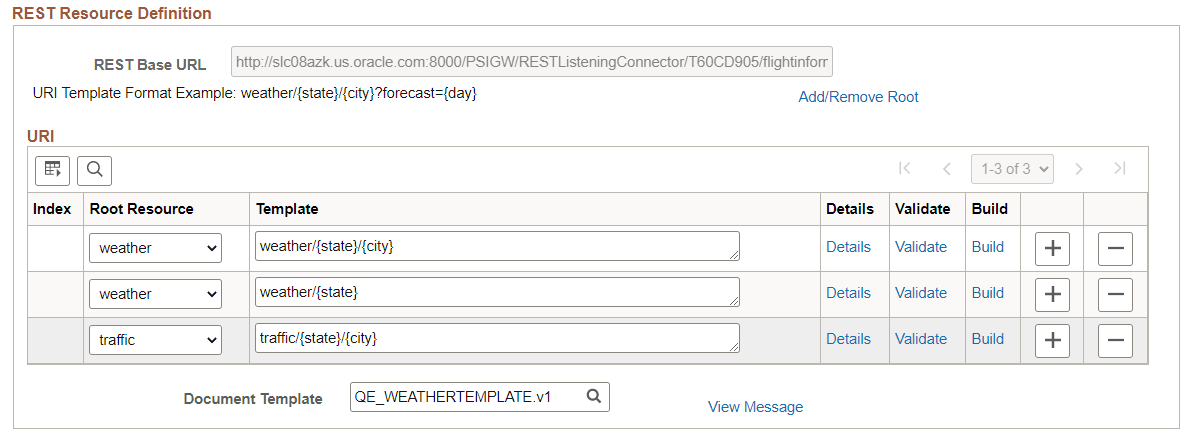Add a row after weather/{state}/{city}
The width and height of the screenshot is (1194, 441).
pos(1052,248)
